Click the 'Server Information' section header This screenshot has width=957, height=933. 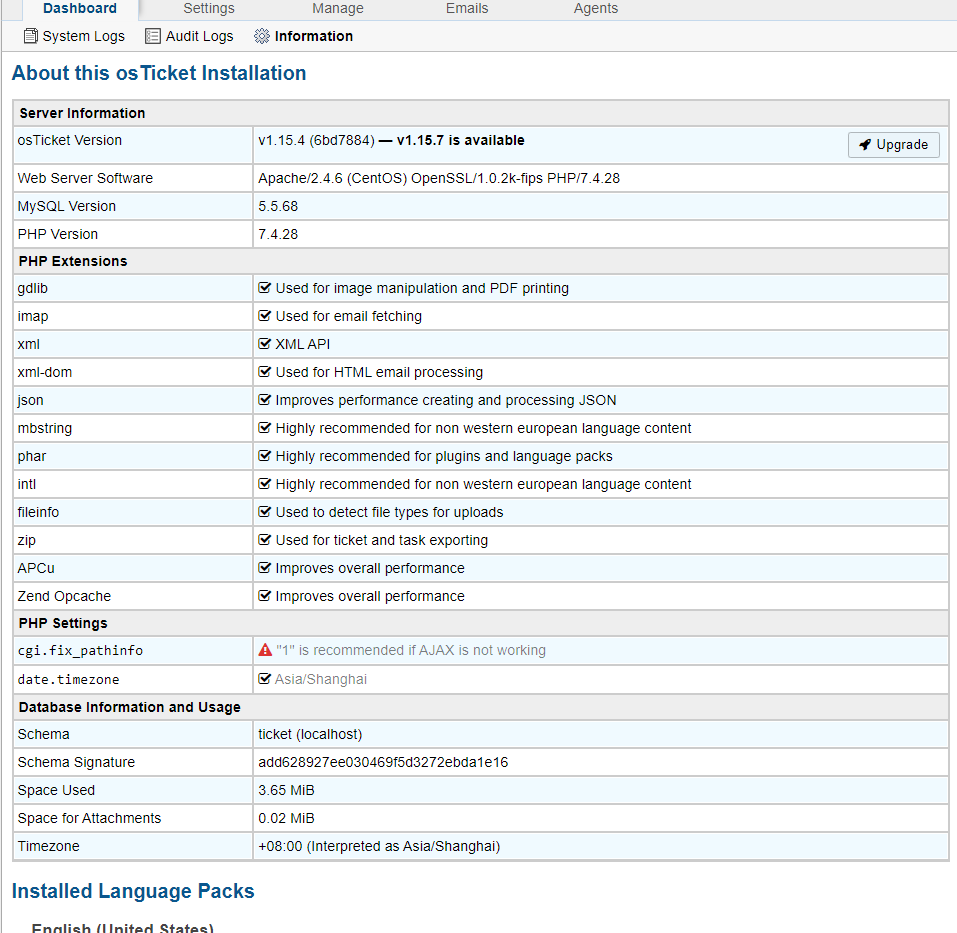click(x=82, y=113)
